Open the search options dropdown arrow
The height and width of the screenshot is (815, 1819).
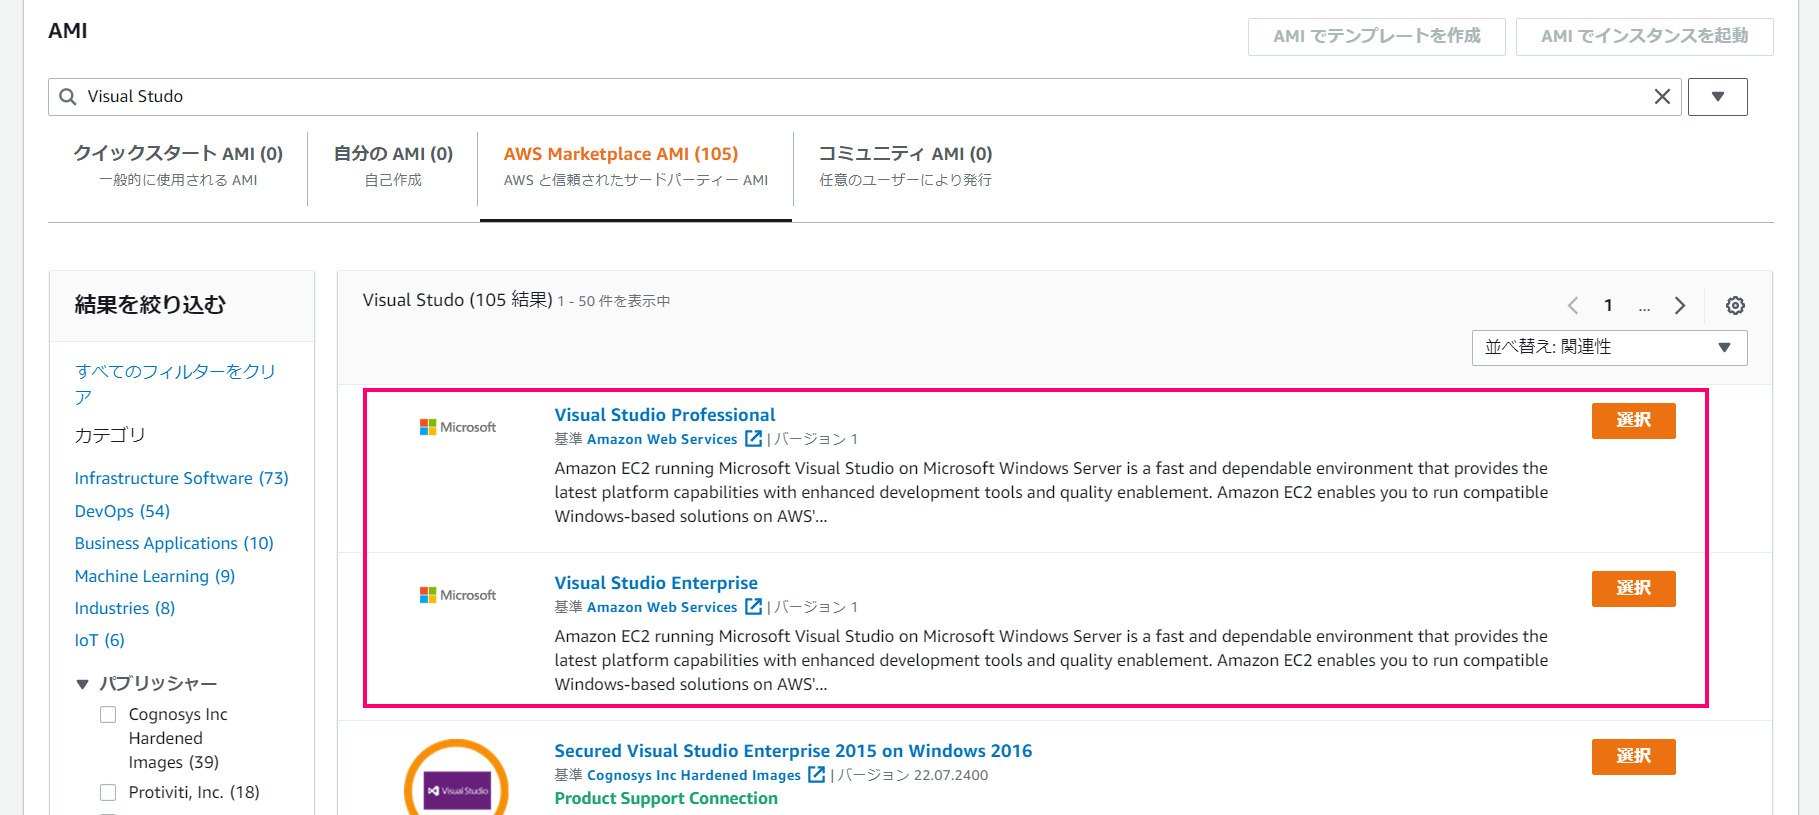[x=1718, y=97]
